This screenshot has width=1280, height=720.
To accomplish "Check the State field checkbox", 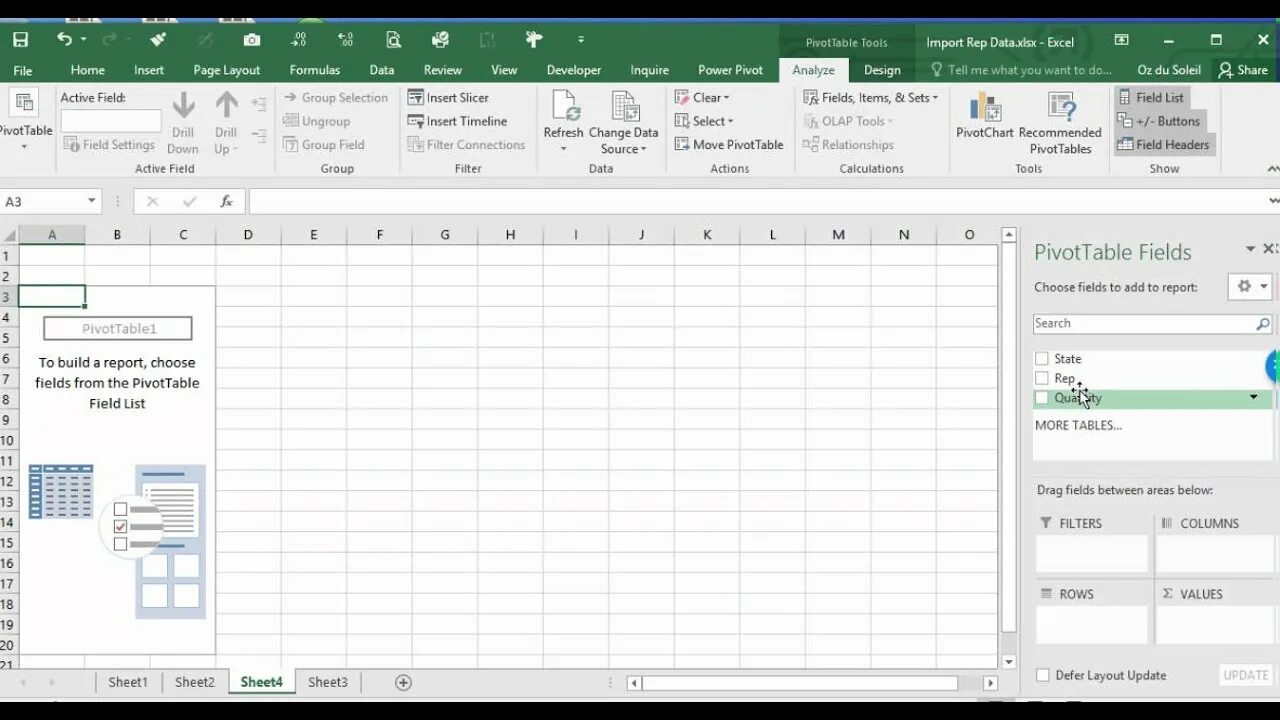I will tap(1042, 358).
